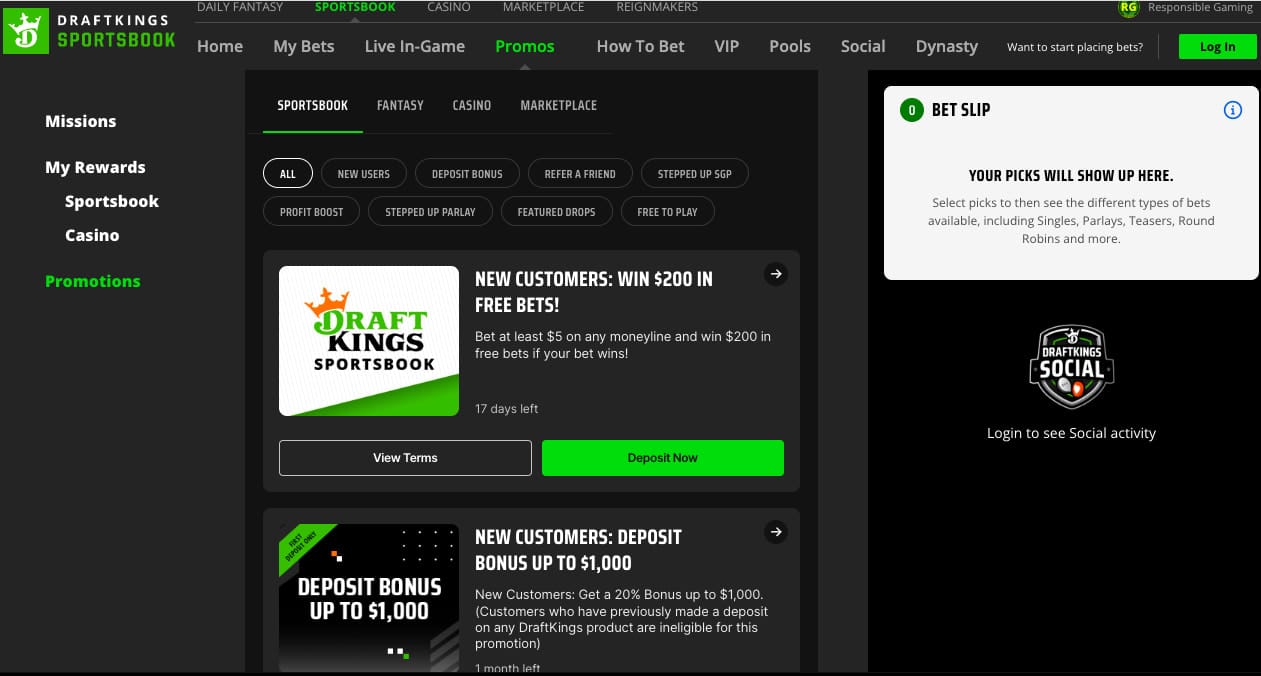Viewport: 1261px width, 676px height.
Task: Click arrow icon on Win $200 promo
Action: [x=775, y=274]
